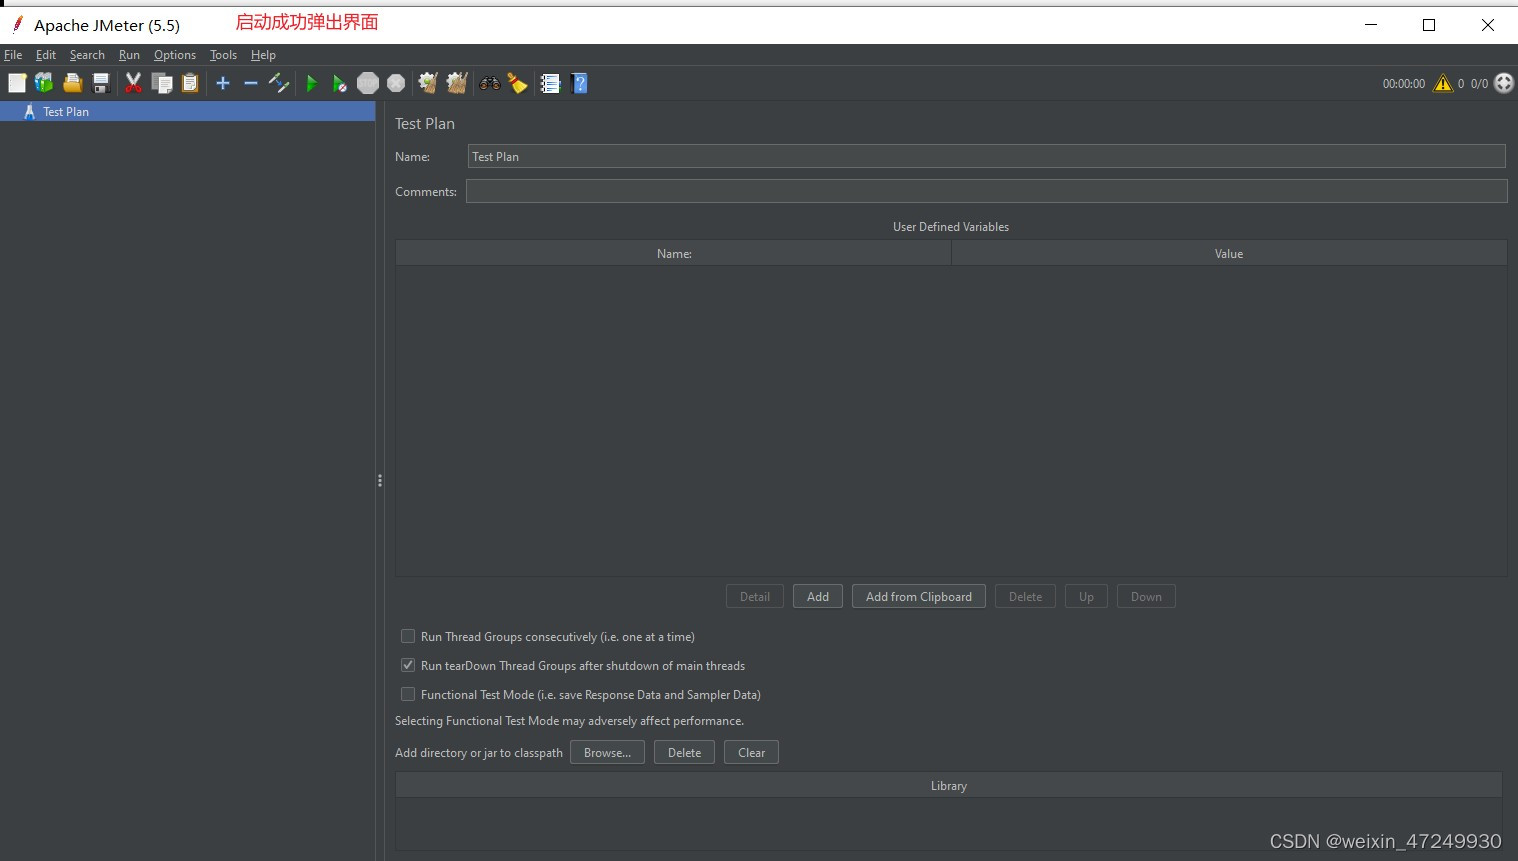Click Browse... for classpath
1518x861 pixels.
[607, 753]
